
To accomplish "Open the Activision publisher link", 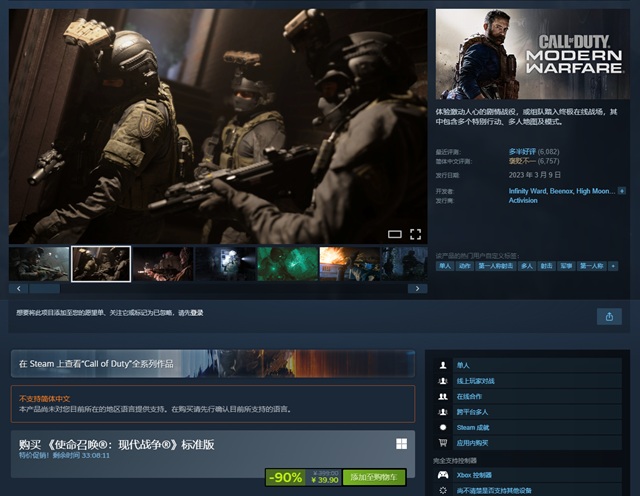I will click(523, 200).
